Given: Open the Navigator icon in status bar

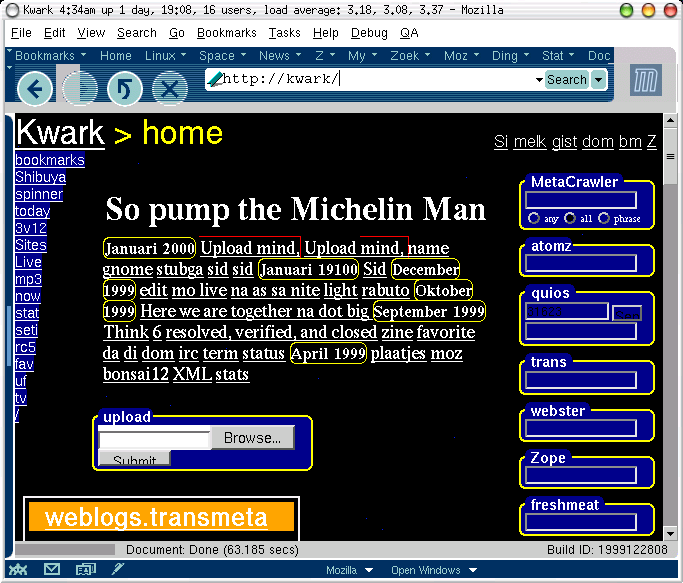Looking at the screenshot, I should (x=18, y=569).
